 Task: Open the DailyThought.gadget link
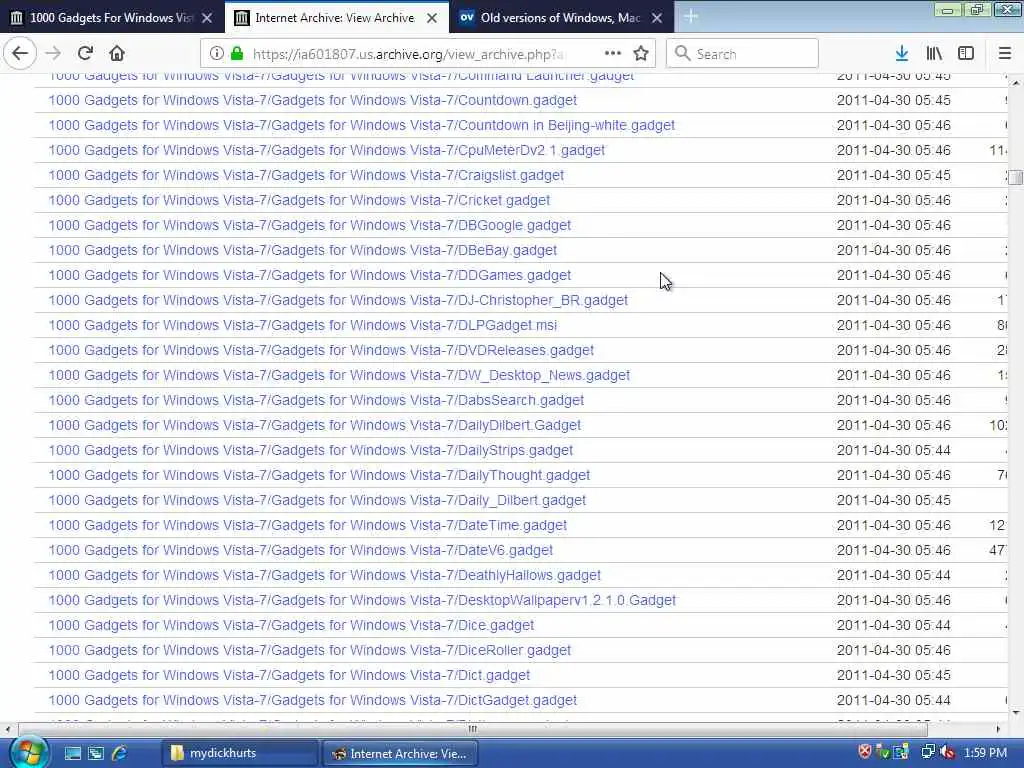pyautogui.click(x=319, y=475)
